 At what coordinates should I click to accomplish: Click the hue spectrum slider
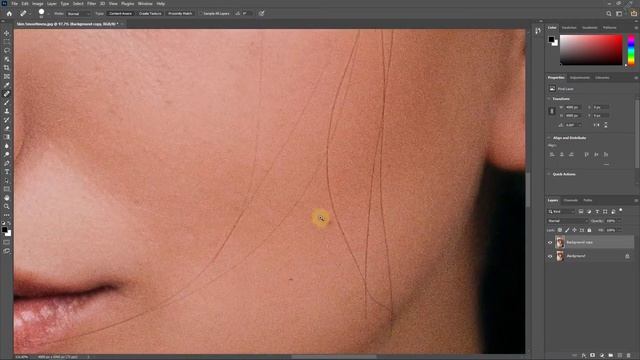click(x=631, y=50)
